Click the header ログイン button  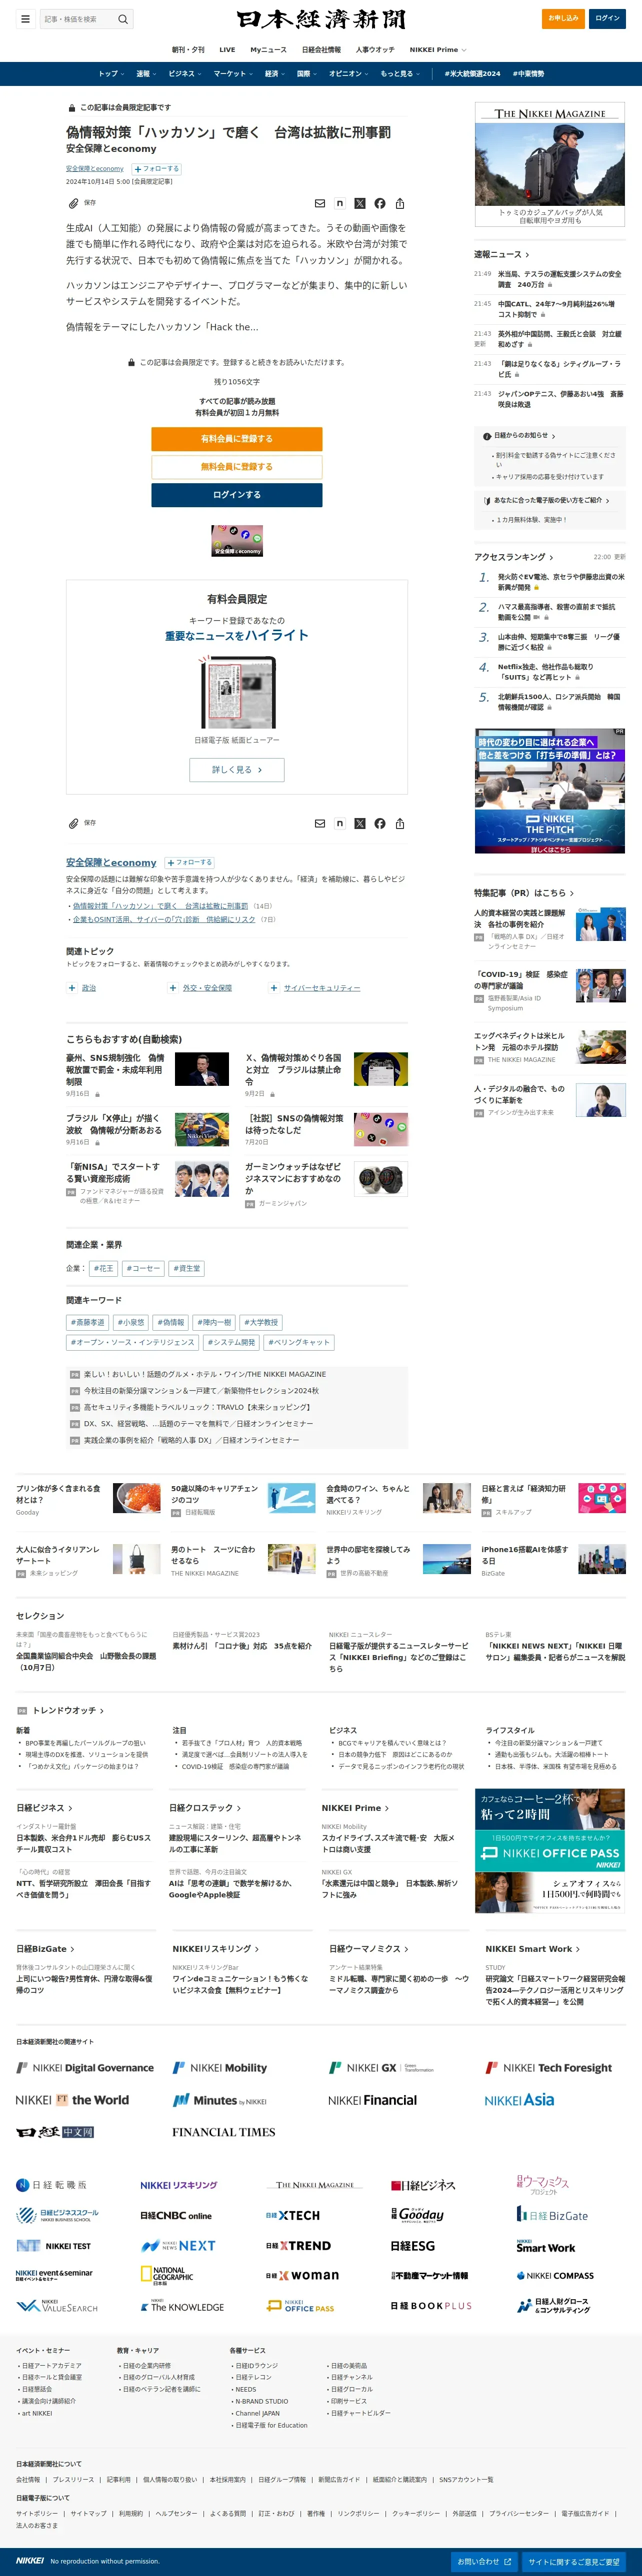(x=608, y=18)
